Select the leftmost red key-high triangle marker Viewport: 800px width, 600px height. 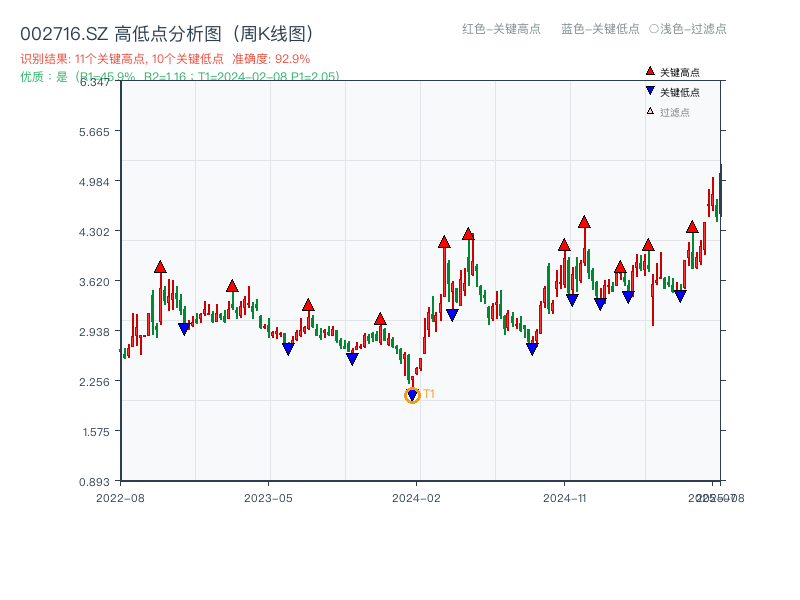coord(160,267)
